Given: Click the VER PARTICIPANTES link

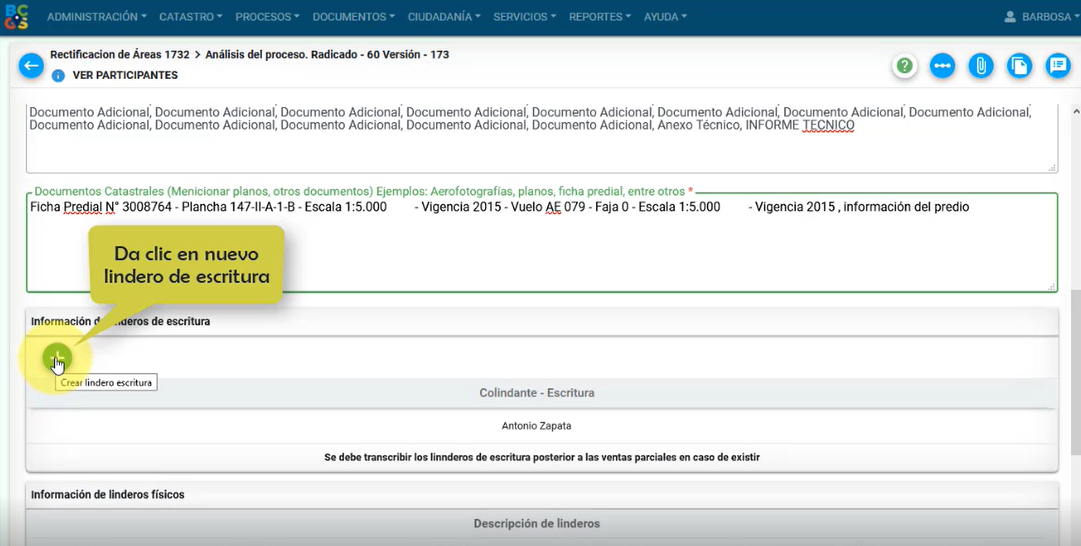Looking at the screenshot, I should 125,76.
